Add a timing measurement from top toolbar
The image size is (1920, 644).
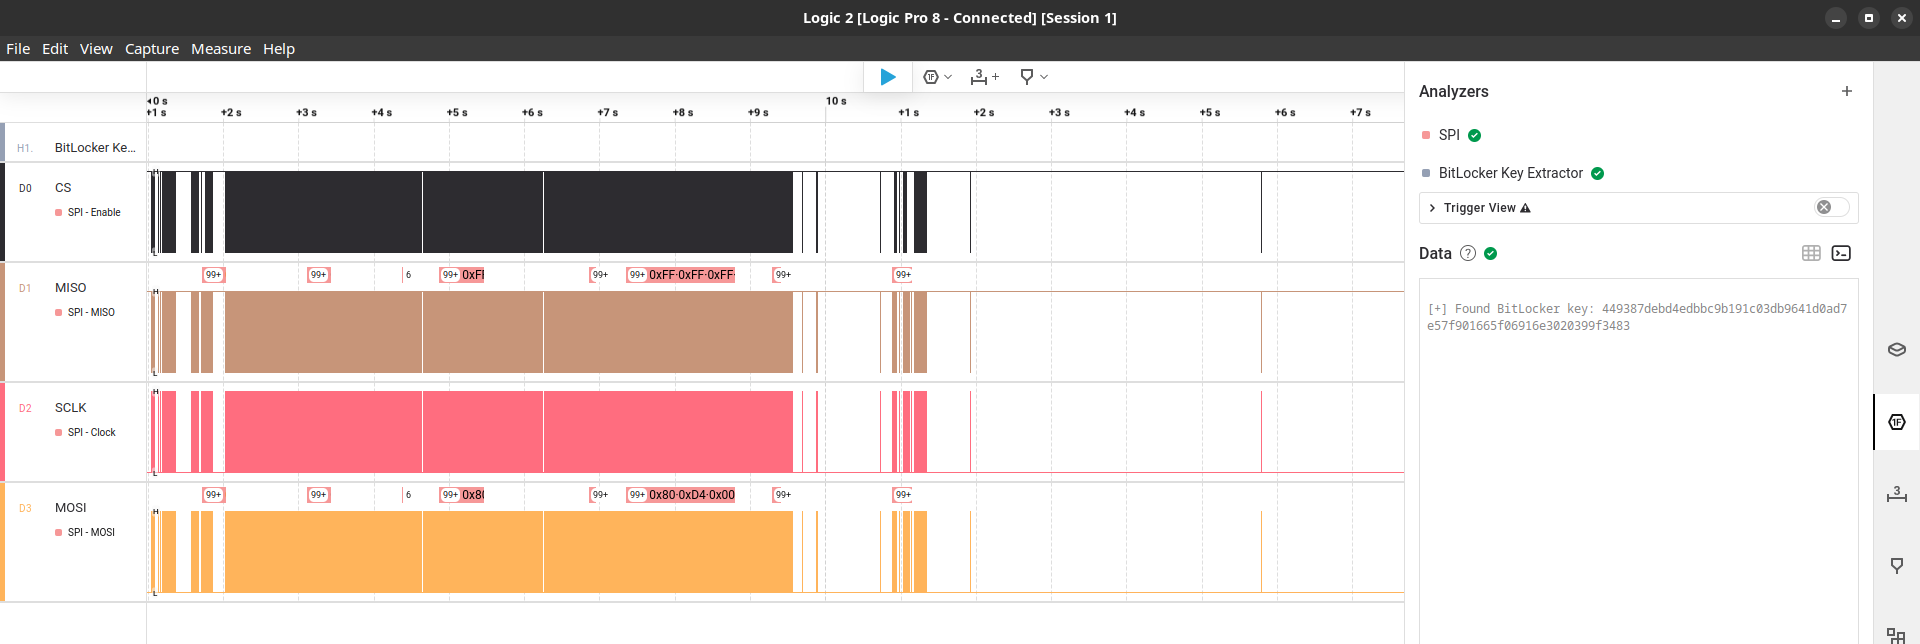tap(984, 77)
